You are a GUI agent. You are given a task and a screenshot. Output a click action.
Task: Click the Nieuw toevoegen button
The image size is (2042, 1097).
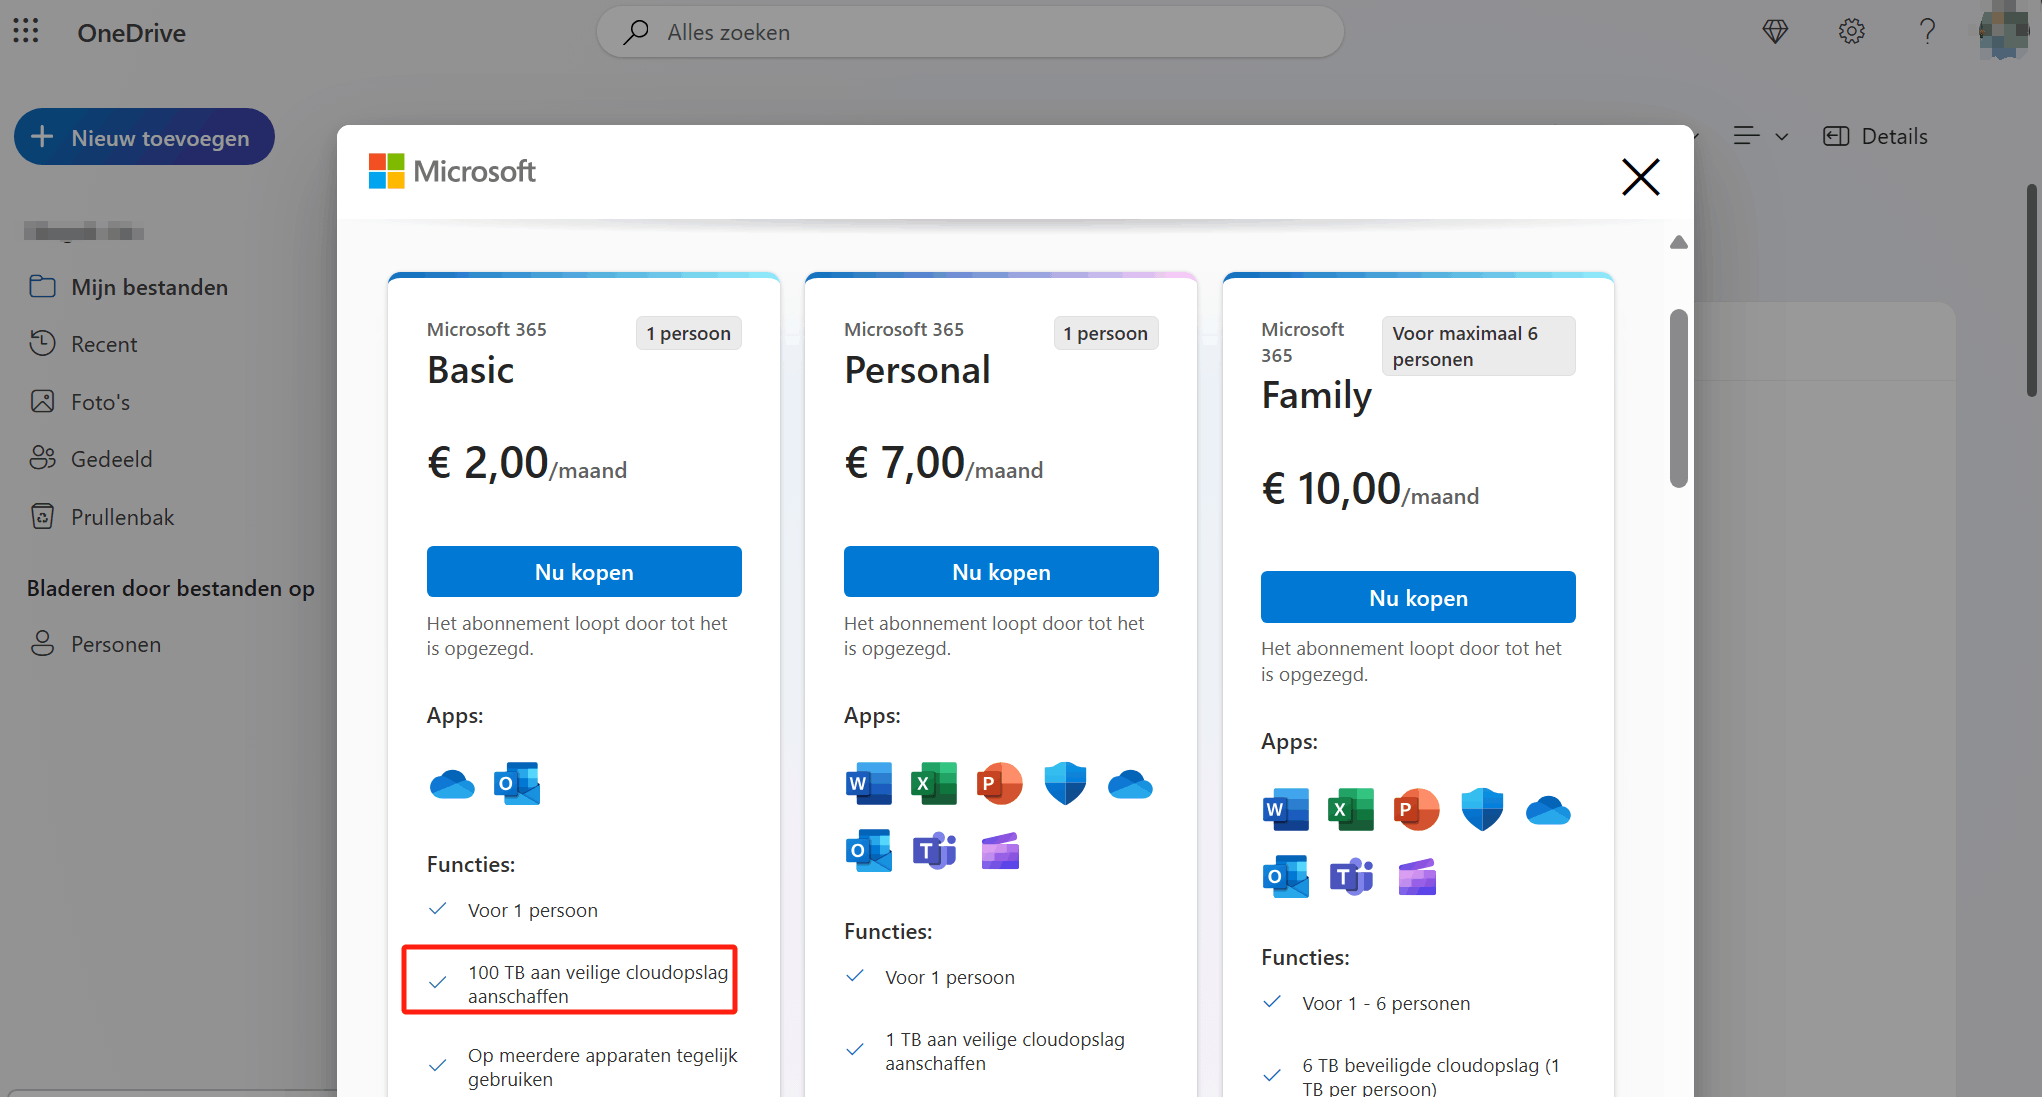[144, 137]
